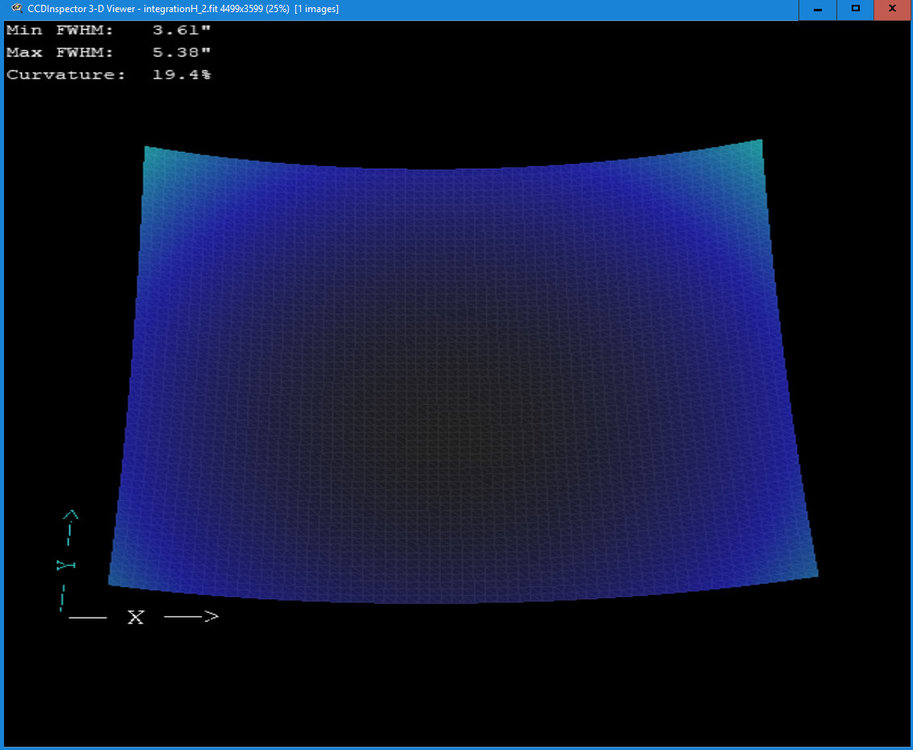Screen dimensions: 913x750
Task: Click the 'Curvature: 19.4%' readout
Action: pyautogui.click(x=108, y=75)
